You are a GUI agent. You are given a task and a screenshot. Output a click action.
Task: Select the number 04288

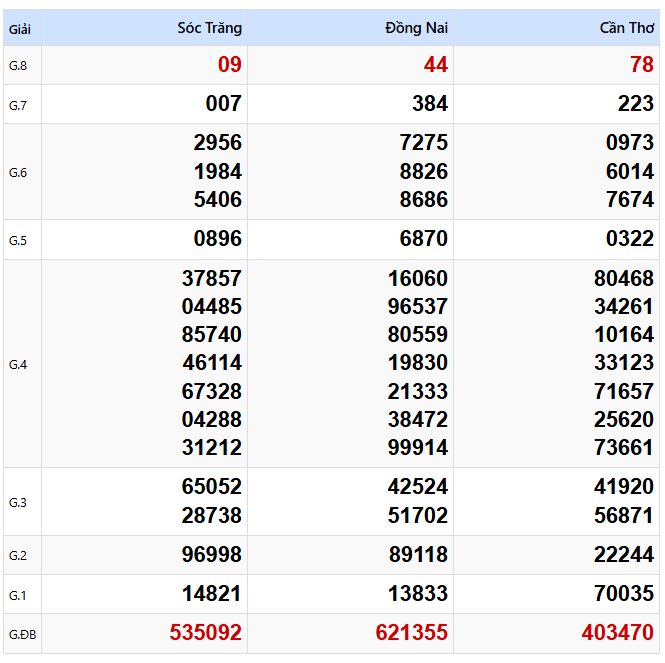point(212,420)
